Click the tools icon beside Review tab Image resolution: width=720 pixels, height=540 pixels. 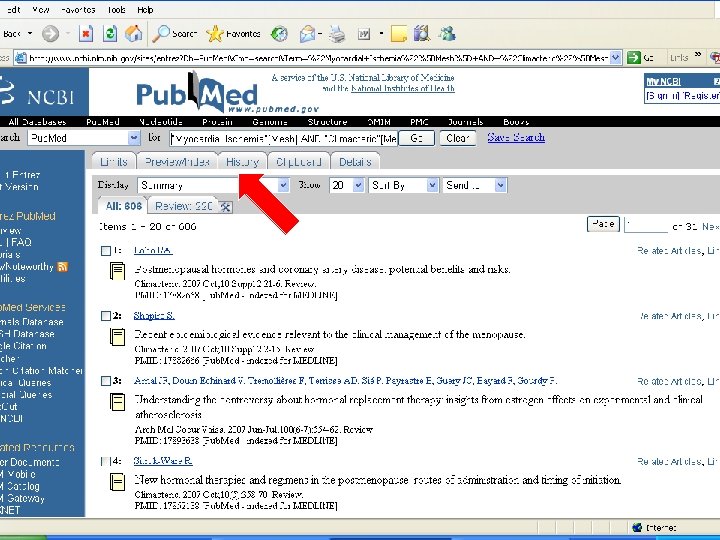(x=225, y=207)
